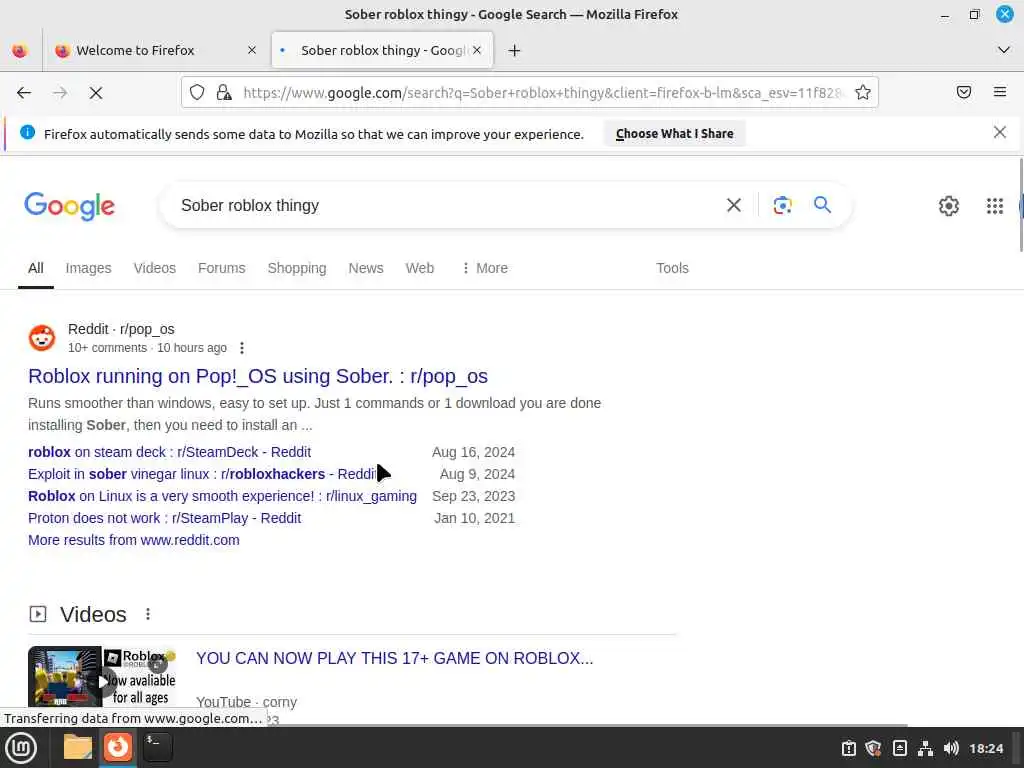Click the first tray icon with exclamation
This screenshot has width=1024, height=768.
tap(848, 748)
